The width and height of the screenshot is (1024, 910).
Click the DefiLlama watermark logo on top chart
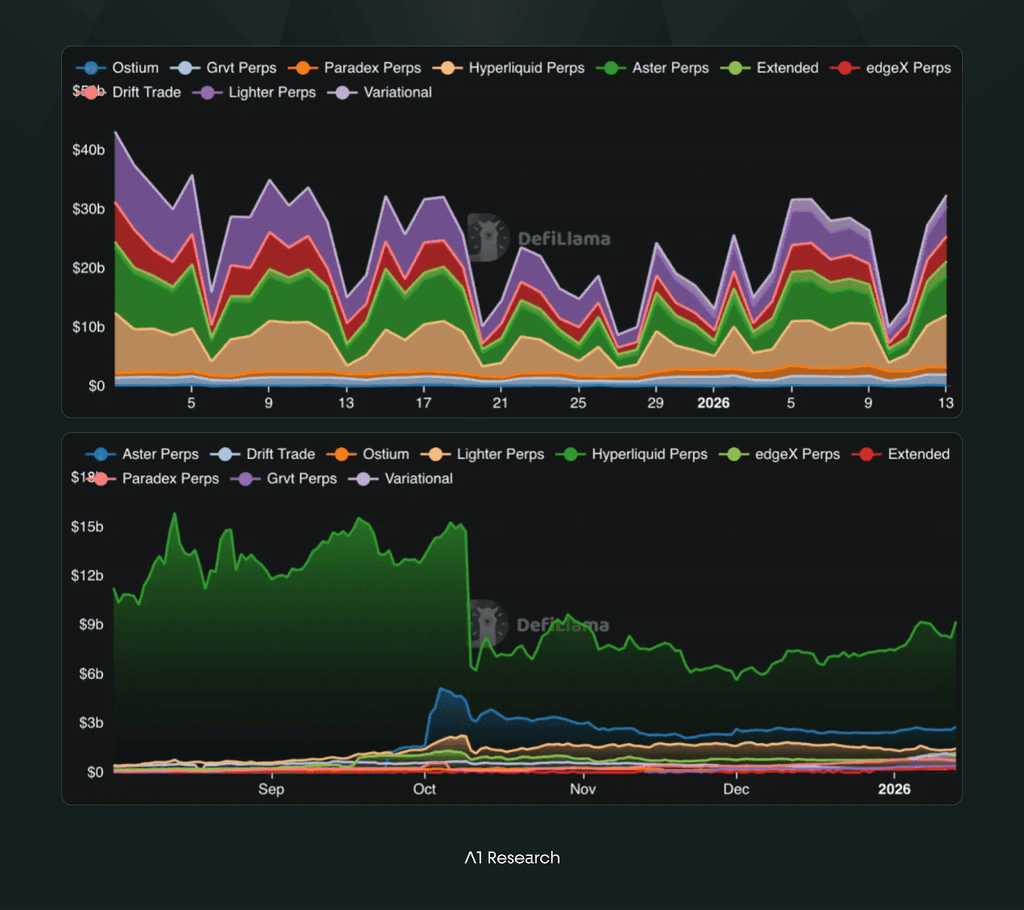[x=488, y=238]
